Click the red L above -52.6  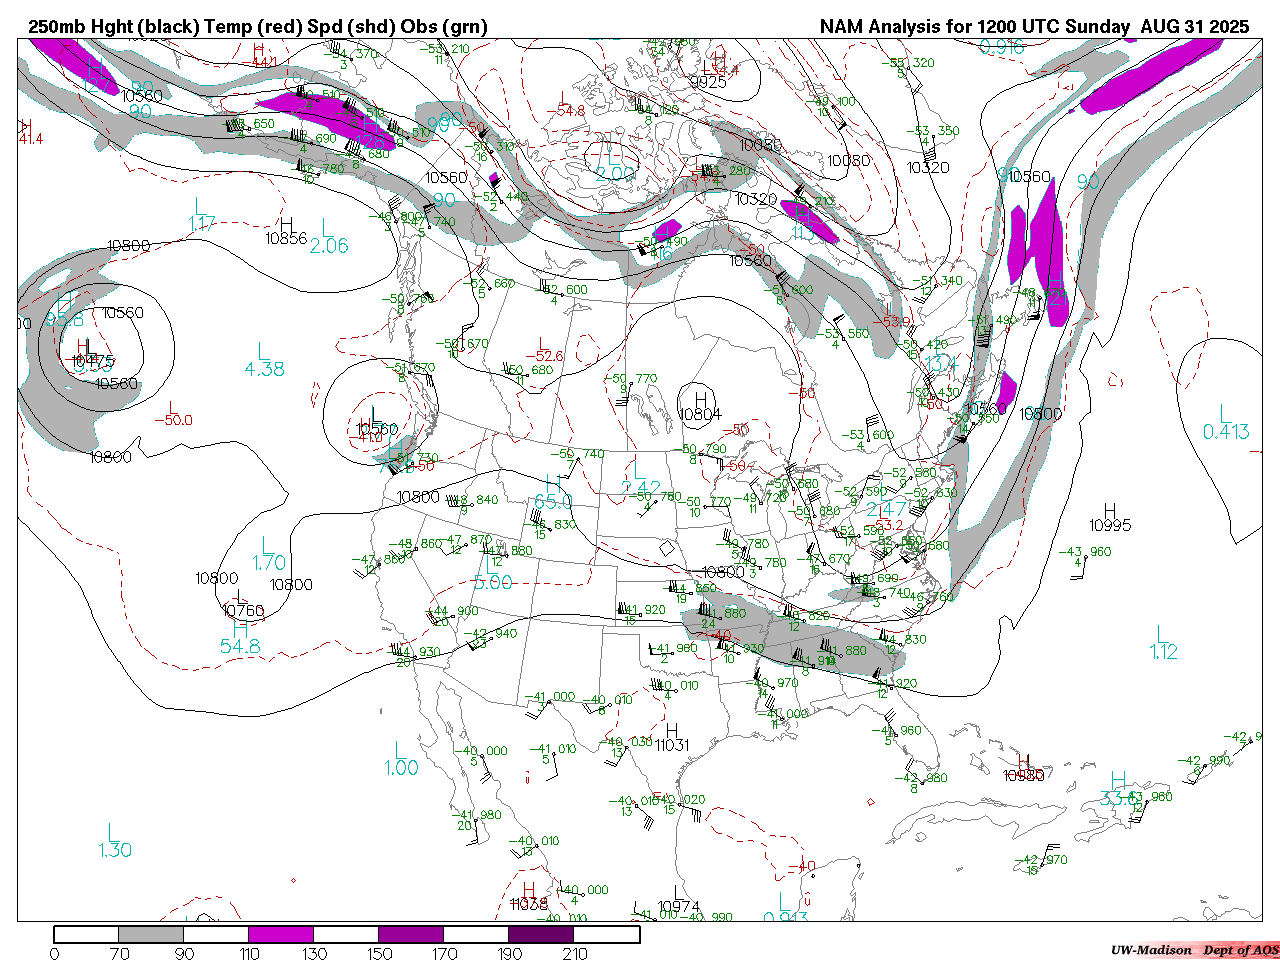click(543, 342)
